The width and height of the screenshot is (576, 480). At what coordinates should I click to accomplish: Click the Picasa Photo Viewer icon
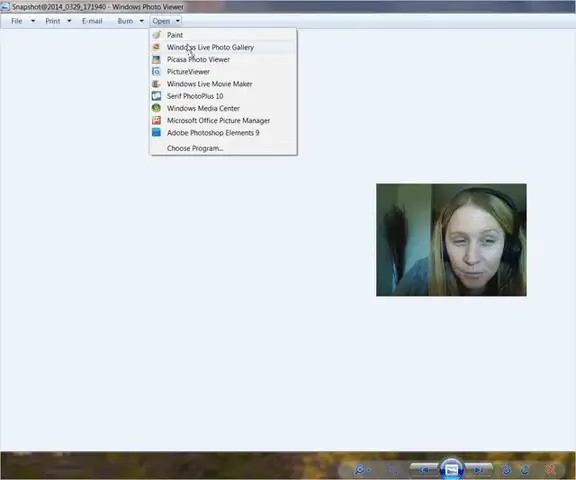(x=156, y=59)
